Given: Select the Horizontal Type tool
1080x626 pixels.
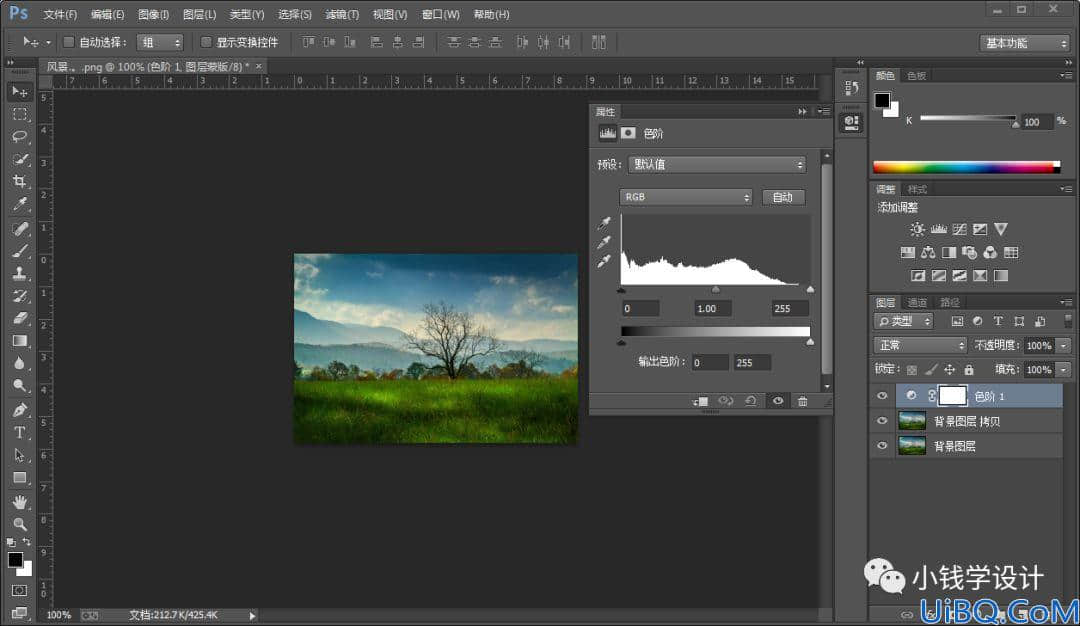Looking at the screenshot, I should point(20,432).
